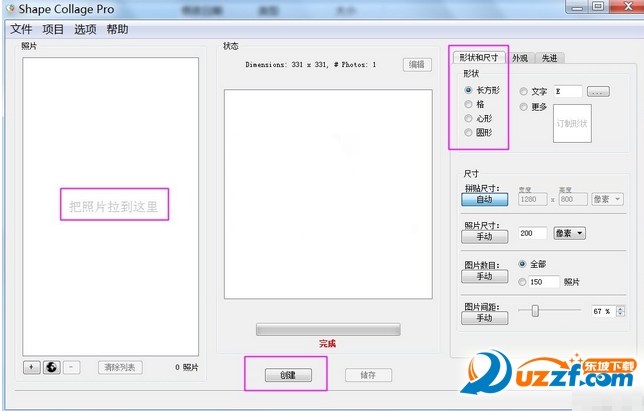
Task: Open the 文件 menu
Action: click(21, 29)
